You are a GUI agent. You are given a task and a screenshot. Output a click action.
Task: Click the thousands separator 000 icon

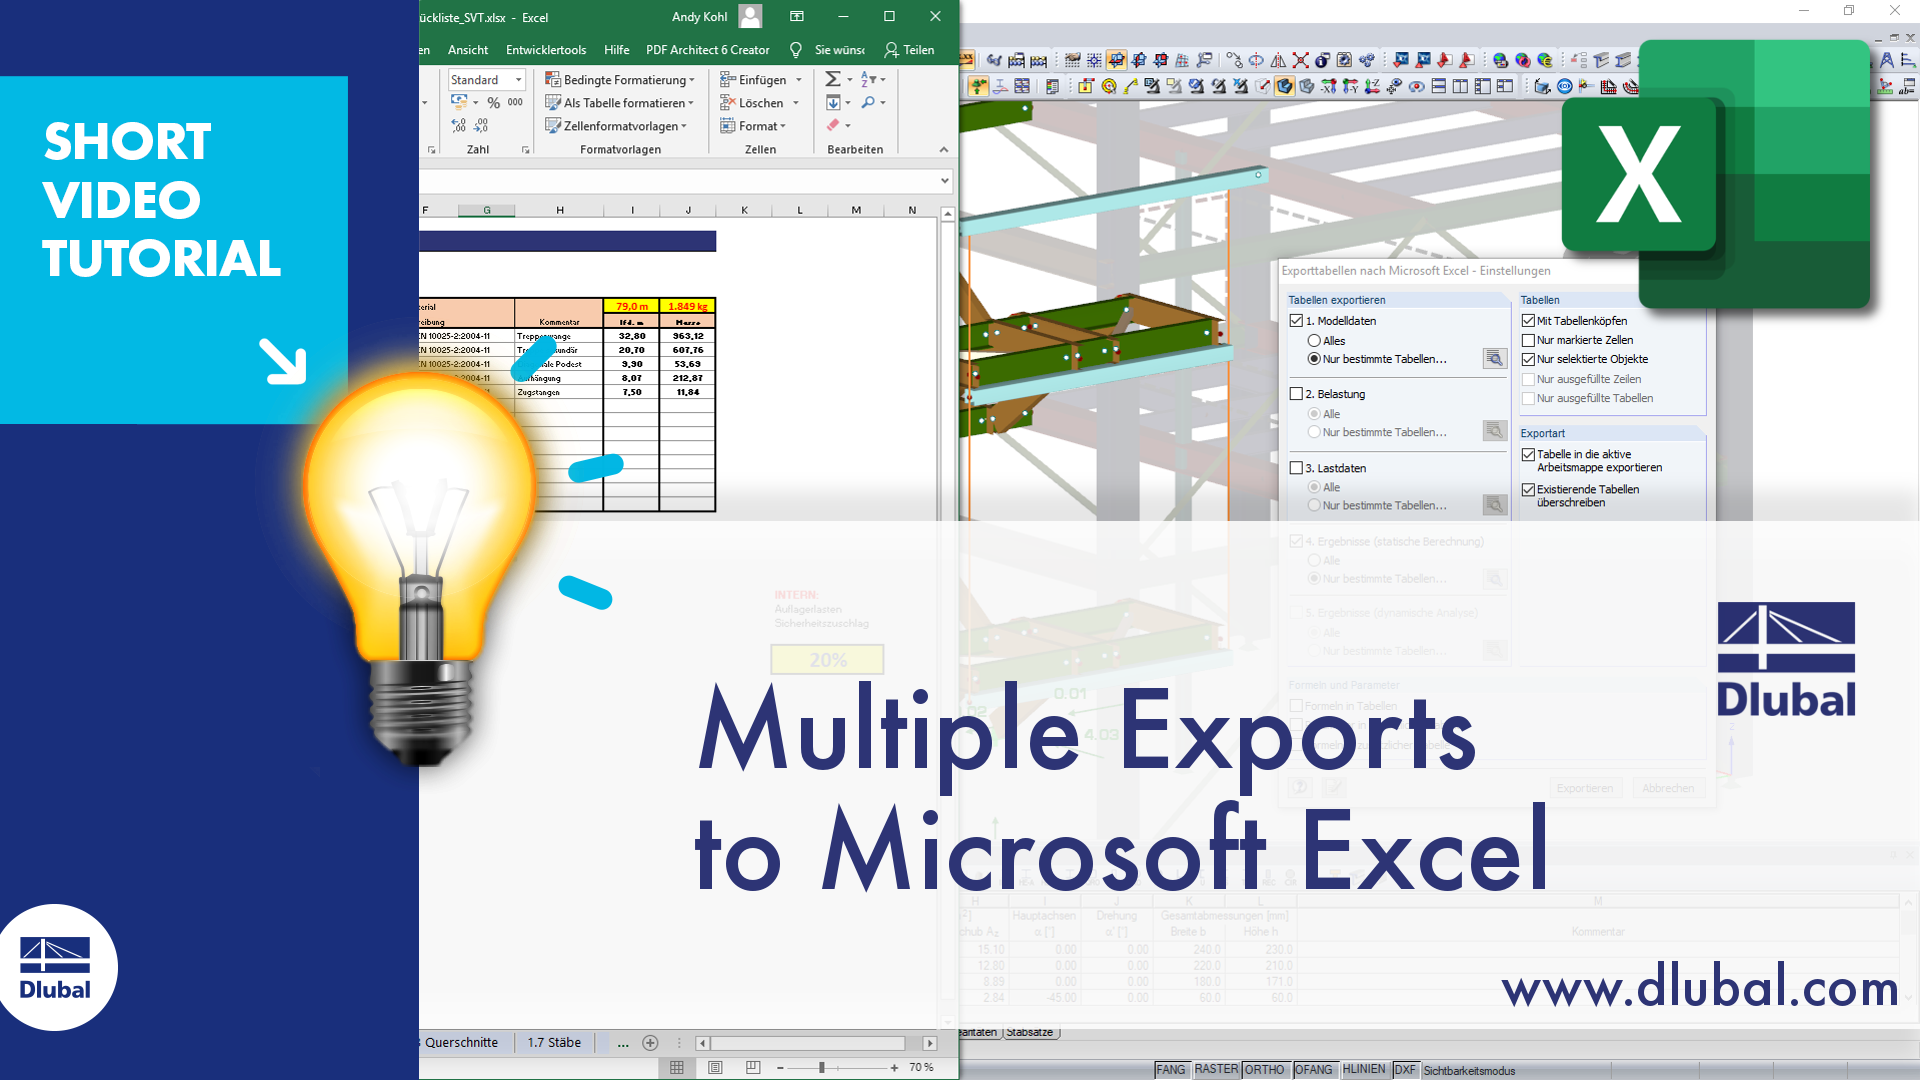[515, 102]
